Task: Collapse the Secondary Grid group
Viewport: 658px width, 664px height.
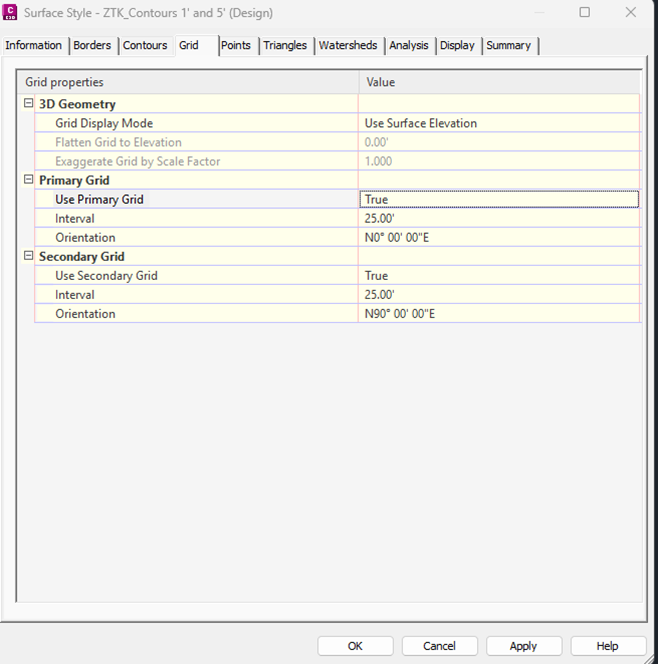Action: pyautogui.click(x=28, y=255)
